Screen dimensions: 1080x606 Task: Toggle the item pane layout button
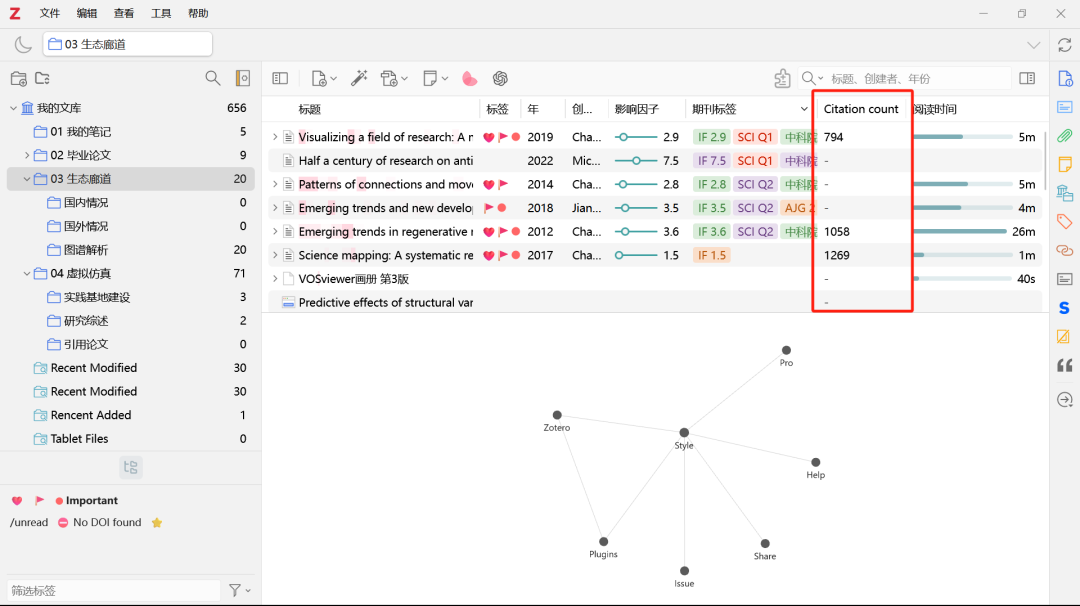1027,78
